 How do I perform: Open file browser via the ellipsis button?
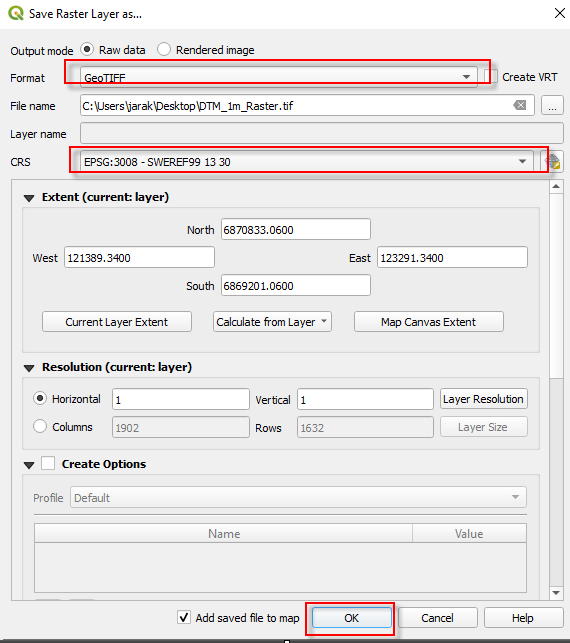[x=552, y=105]
